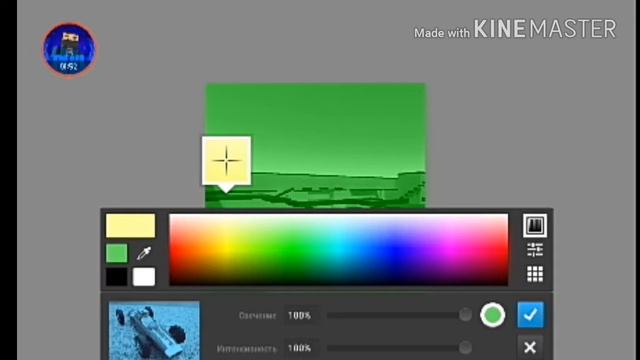Tap the blue car clip thumbnail

(154, 331)
